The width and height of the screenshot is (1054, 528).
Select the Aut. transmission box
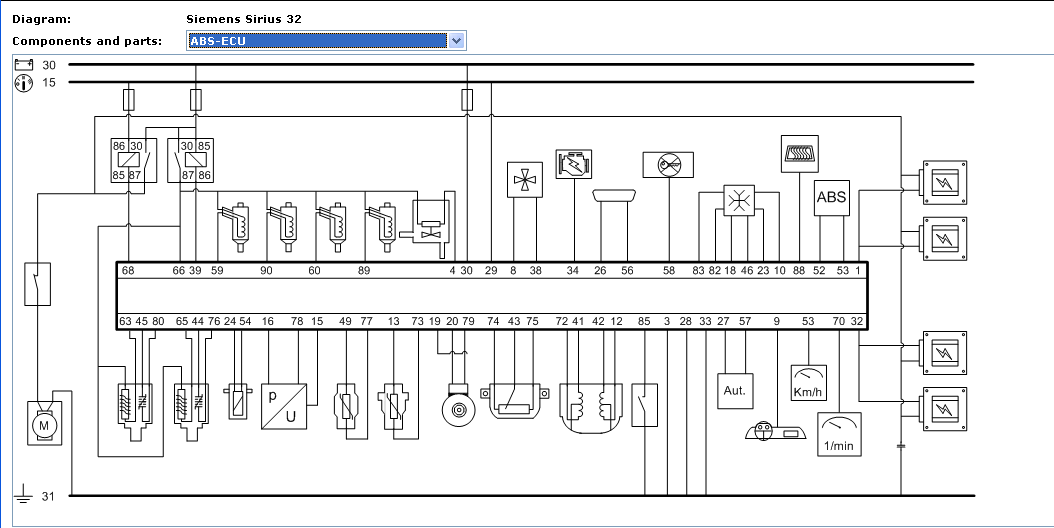click(x=735, y=391)
